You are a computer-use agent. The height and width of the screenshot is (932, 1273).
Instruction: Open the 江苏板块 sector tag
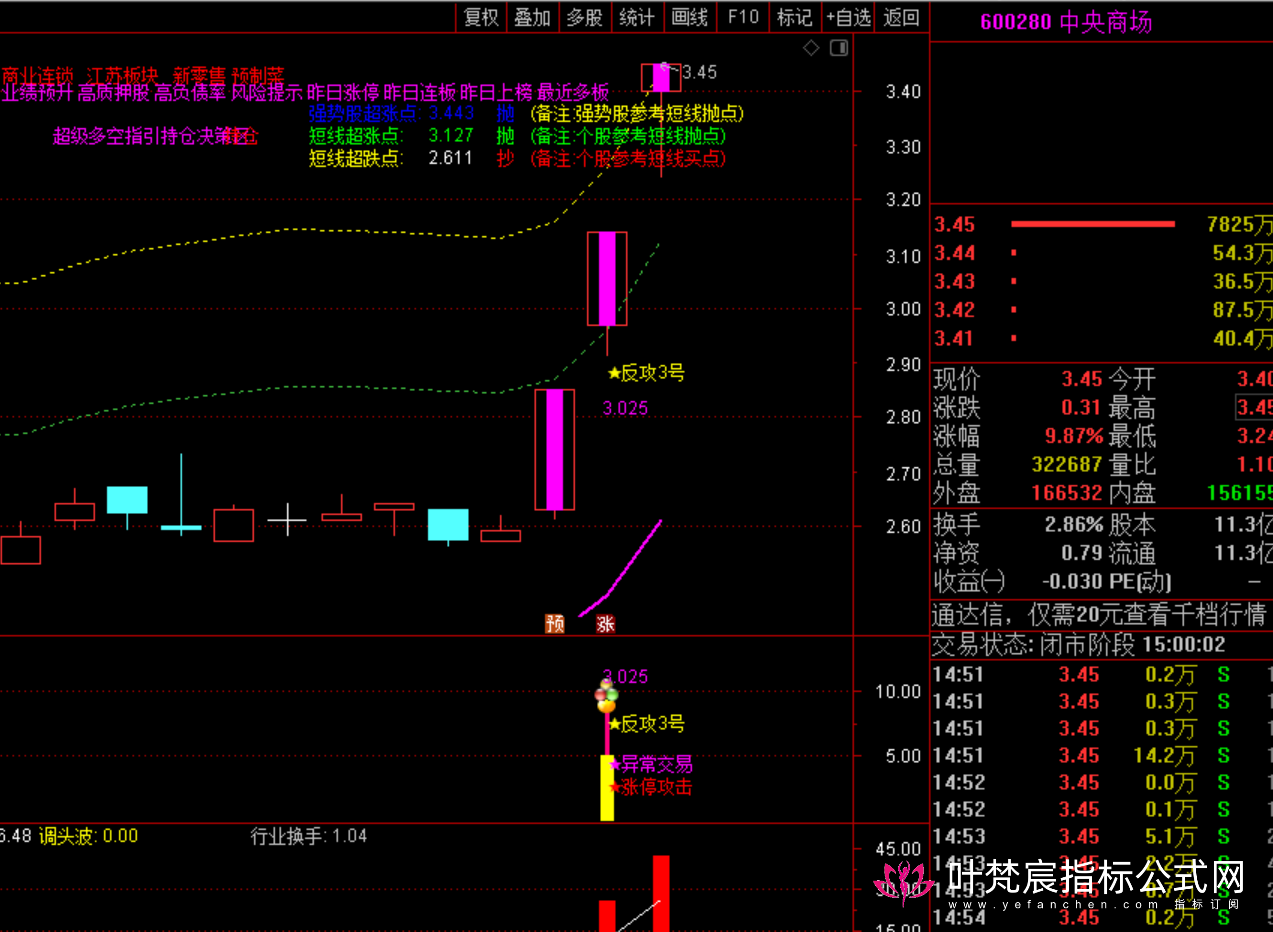tap(124, 75)
